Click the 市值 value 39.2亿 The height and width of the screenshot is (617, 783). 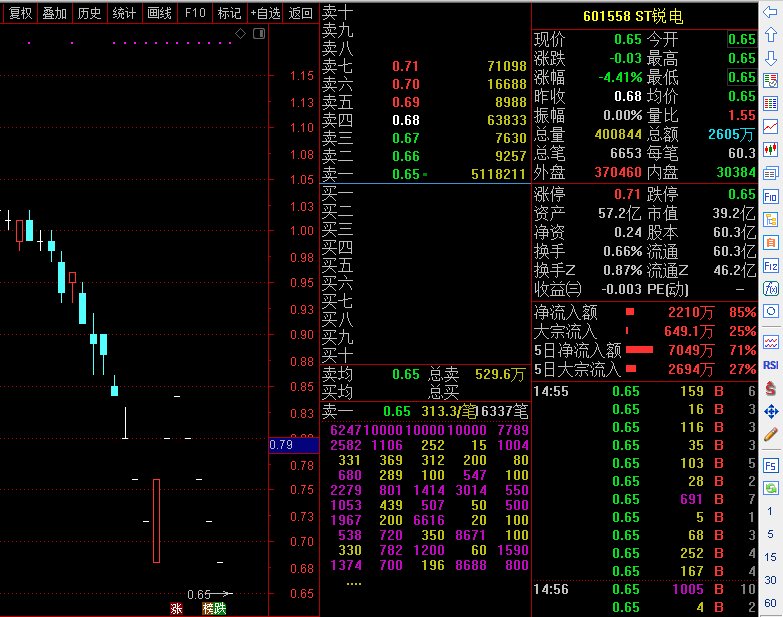(734, 213)
